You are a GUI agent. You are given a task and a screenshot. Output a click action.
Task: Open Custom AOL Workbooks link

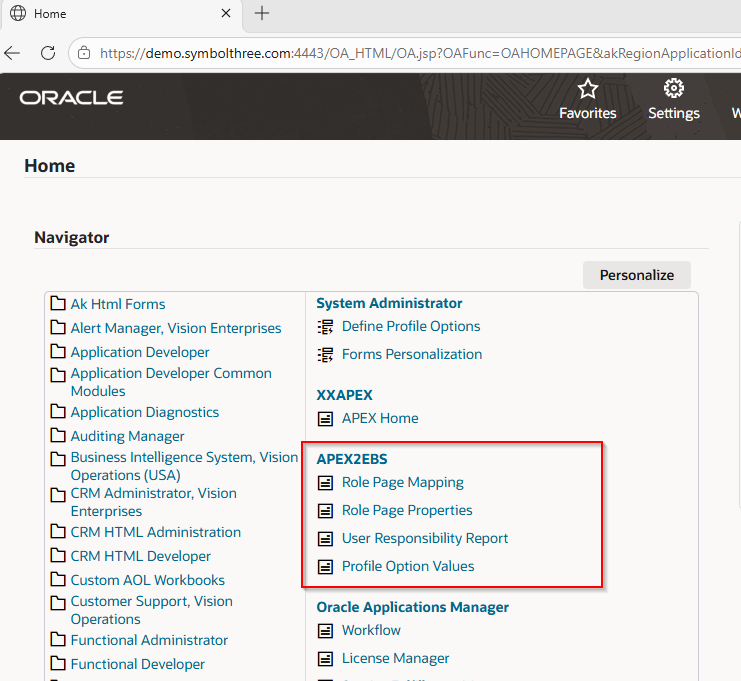[x=147, y=580]
